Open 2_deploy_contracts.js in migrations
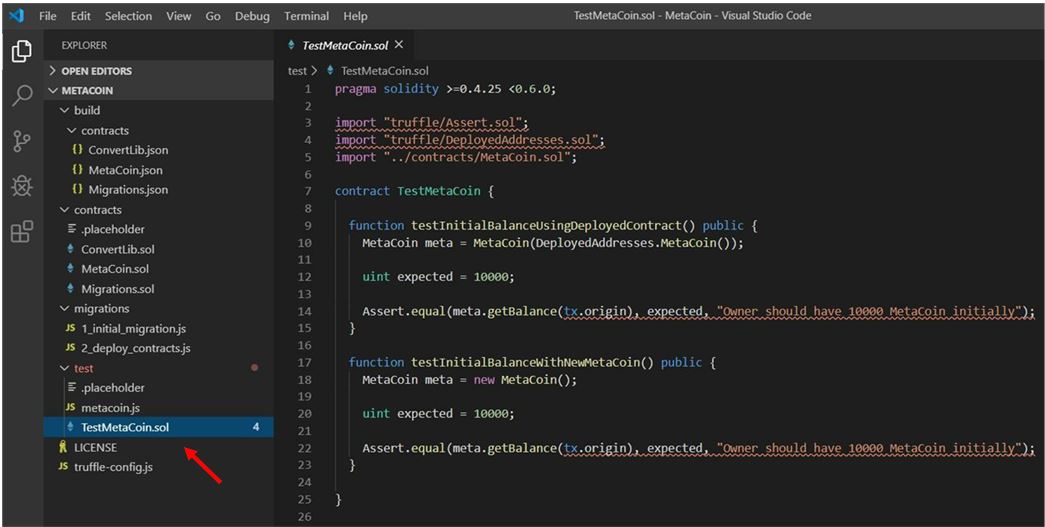The height and width of the screenshot is (527, 1045). click(135, 348)
